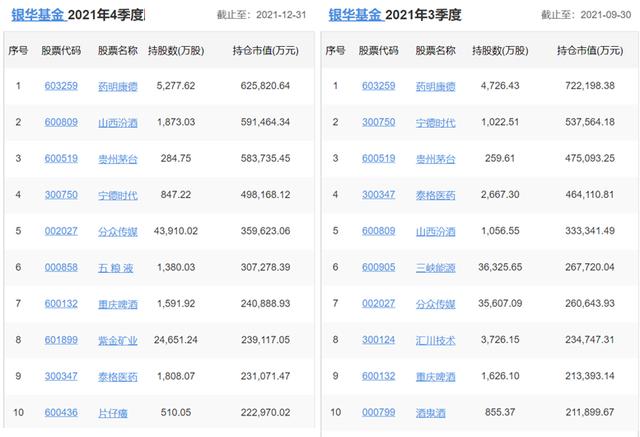
Task: Open stock code 600519 in 3季度 table
Action: [378, 159]
